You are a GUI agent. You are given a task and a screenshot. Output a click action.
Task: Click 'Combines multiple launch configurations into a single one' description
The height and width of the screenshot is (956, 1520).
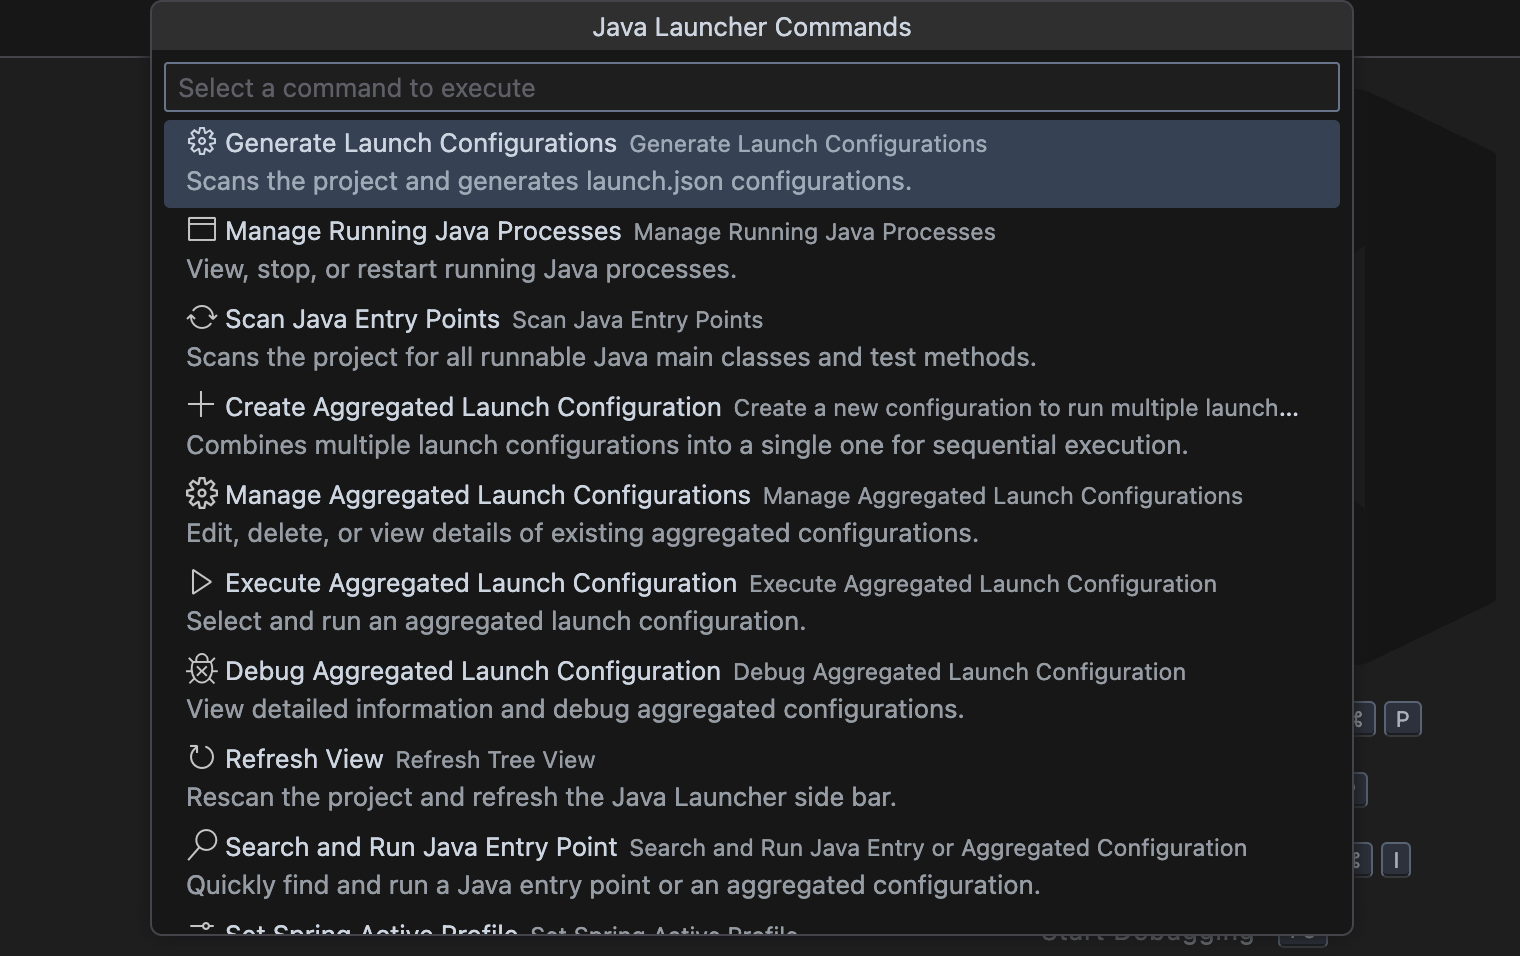click(x=687, y=445)
